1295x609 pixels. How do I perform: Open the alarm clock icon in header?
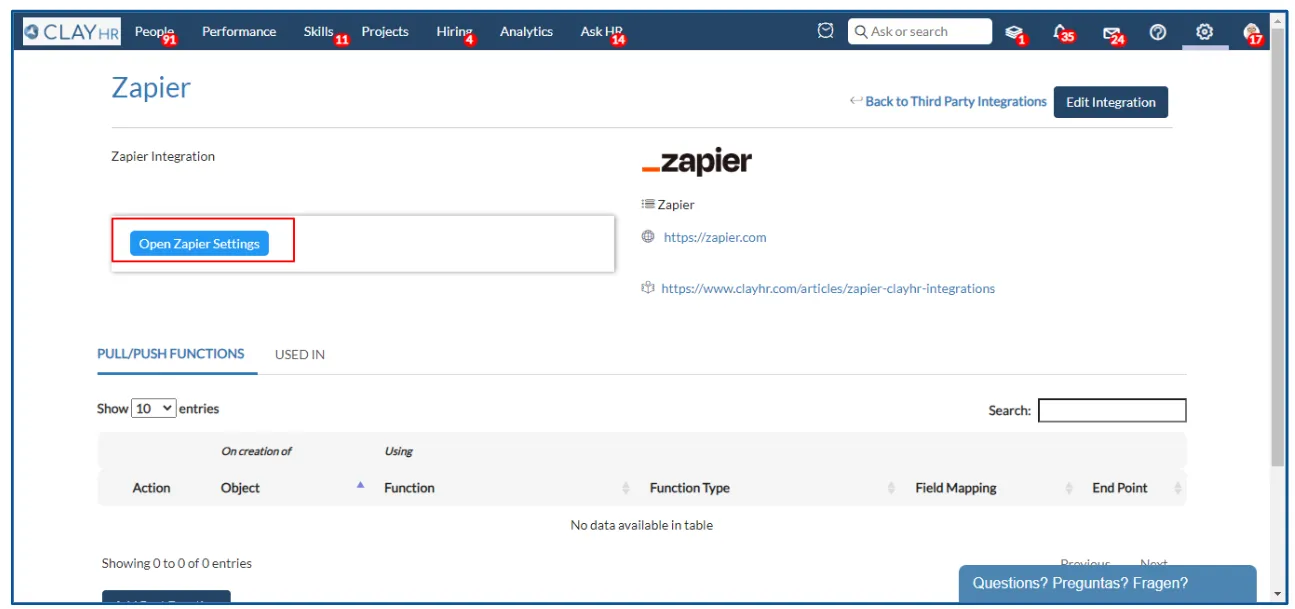[x=826, y=31]
